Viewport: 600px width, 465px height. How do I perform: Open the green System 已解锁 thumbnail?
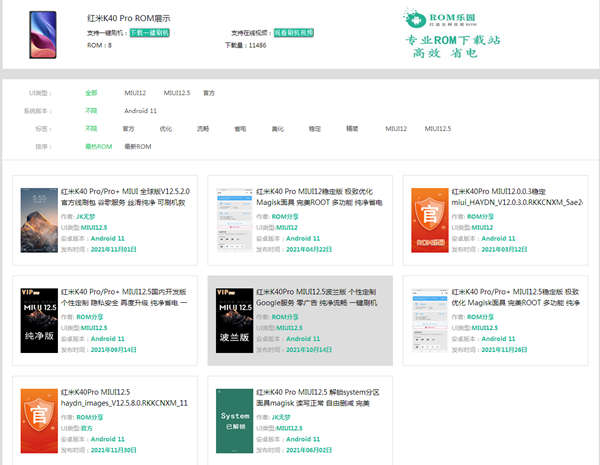point(235,421)
